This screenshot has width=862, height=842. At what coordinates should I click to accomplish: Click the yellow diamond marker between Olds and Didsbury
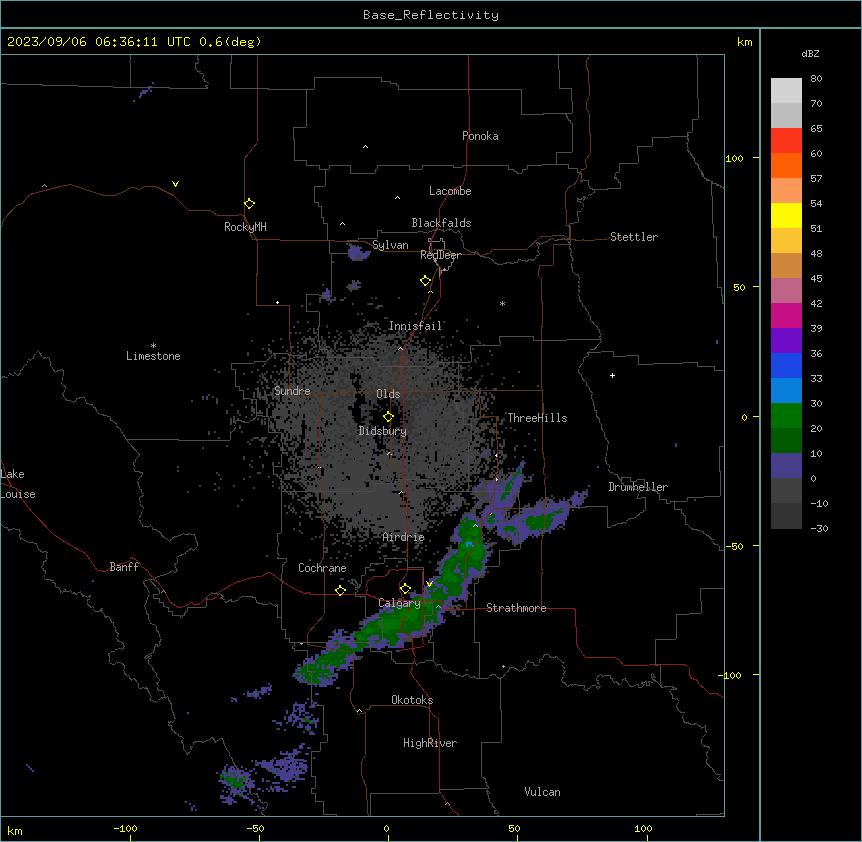[x=389, y=417]
